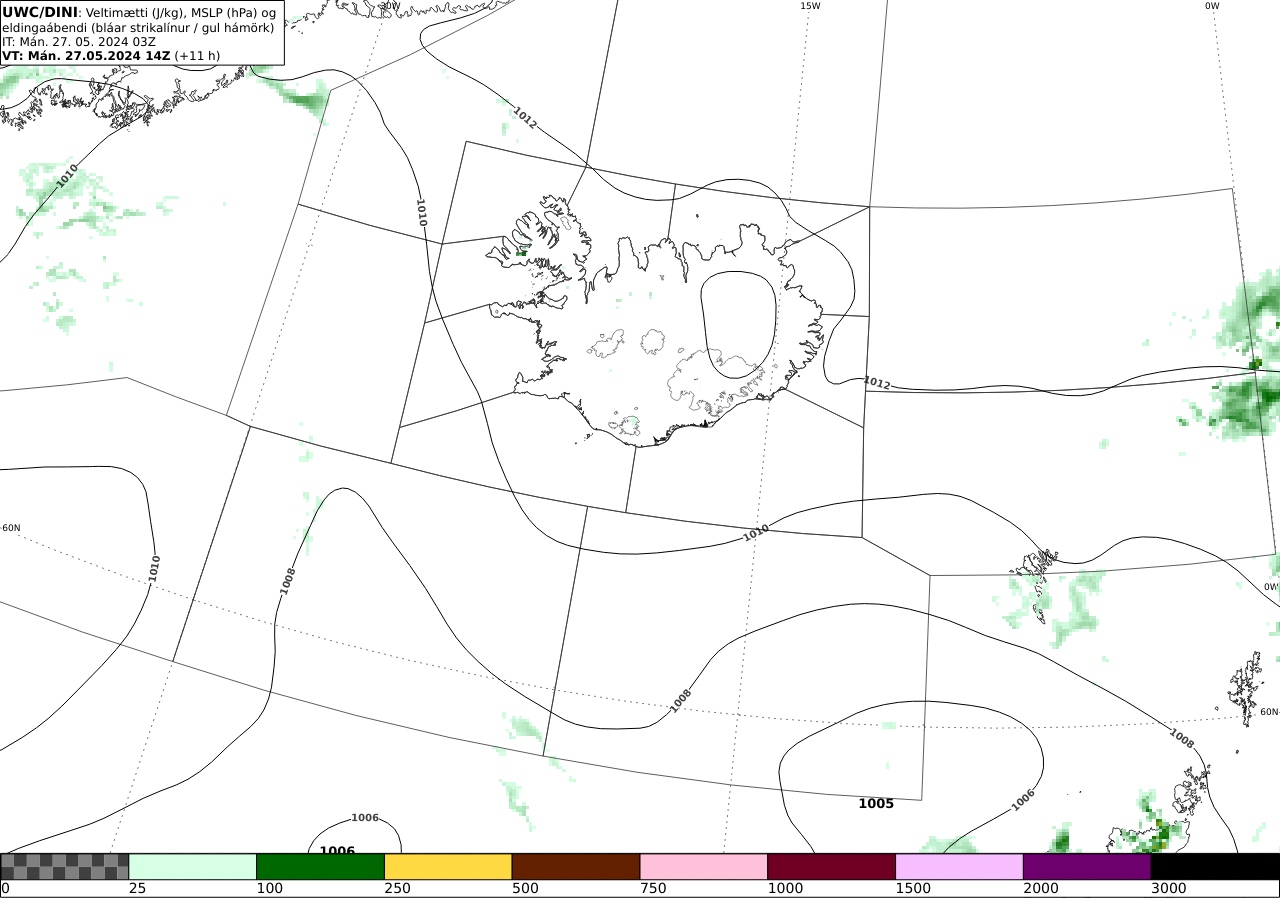This screenshot has height=898, width=1280.
Task: Click the yellow 250–500 legend swatch
Action: [x=448, y=866]
